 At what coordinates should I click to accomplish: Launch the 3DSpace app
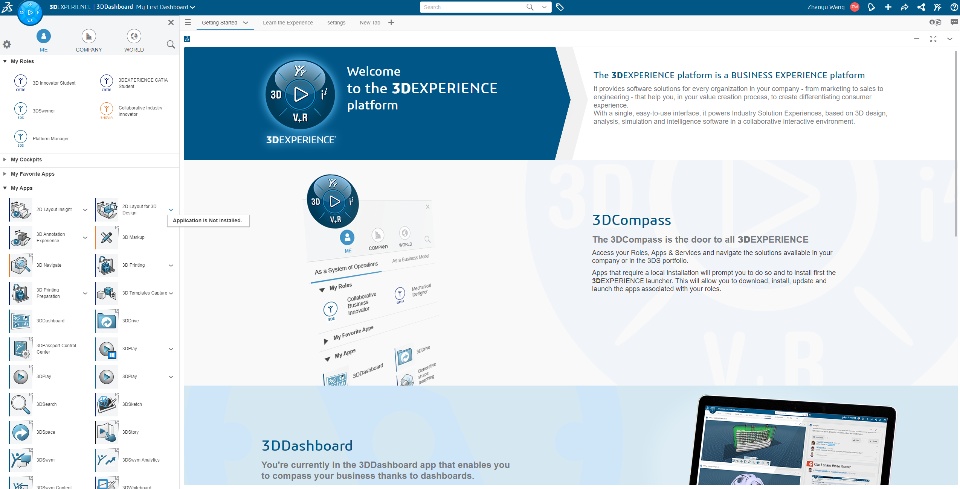point(20,432)
